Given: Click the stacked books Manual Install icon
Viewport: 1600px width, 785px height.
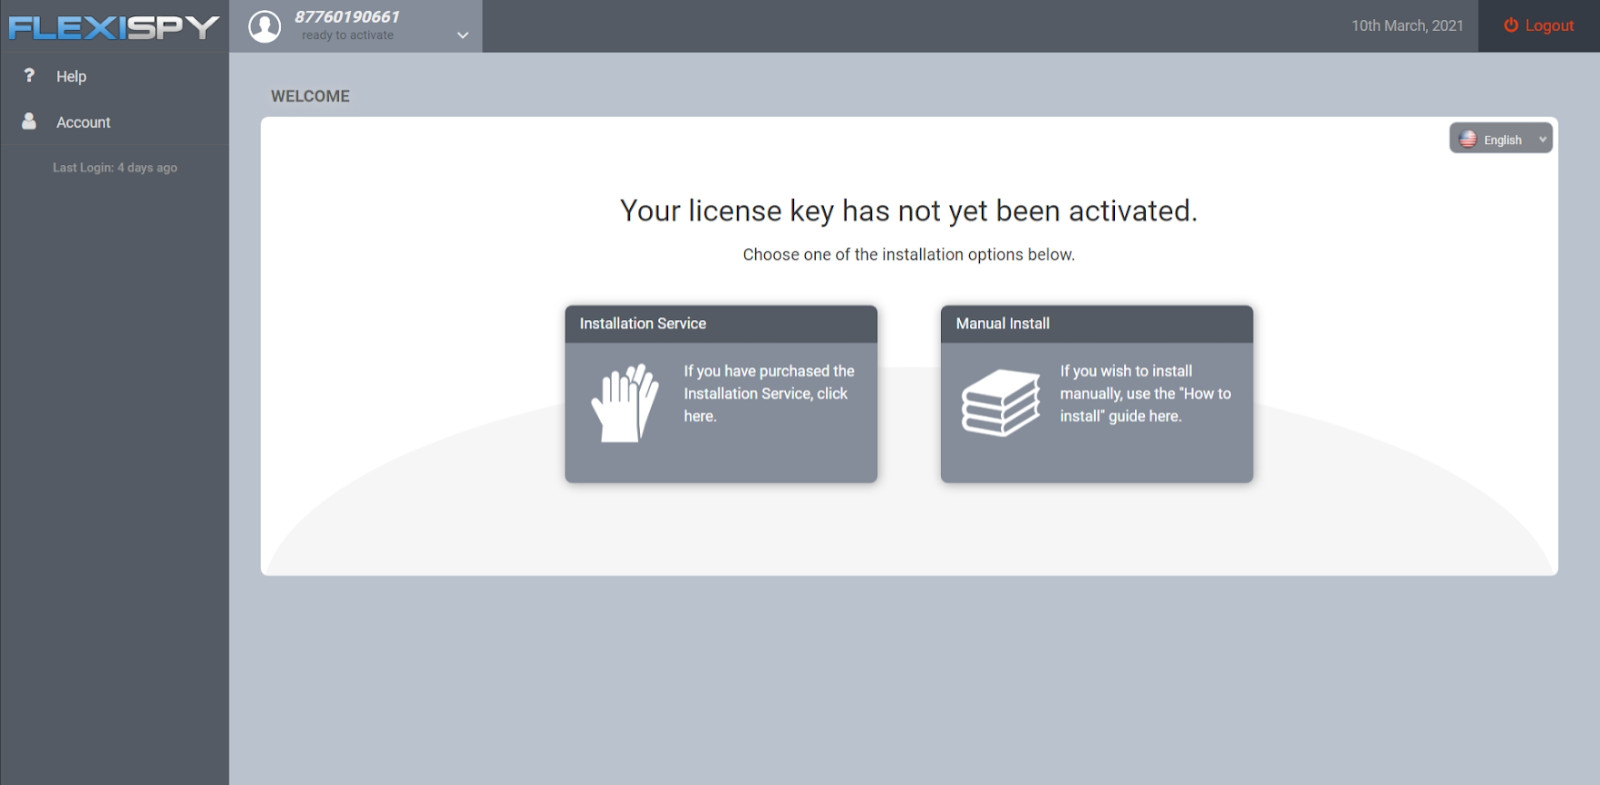Looking at the screenshot, I should pyautogui.click(x=1001, y=403).
